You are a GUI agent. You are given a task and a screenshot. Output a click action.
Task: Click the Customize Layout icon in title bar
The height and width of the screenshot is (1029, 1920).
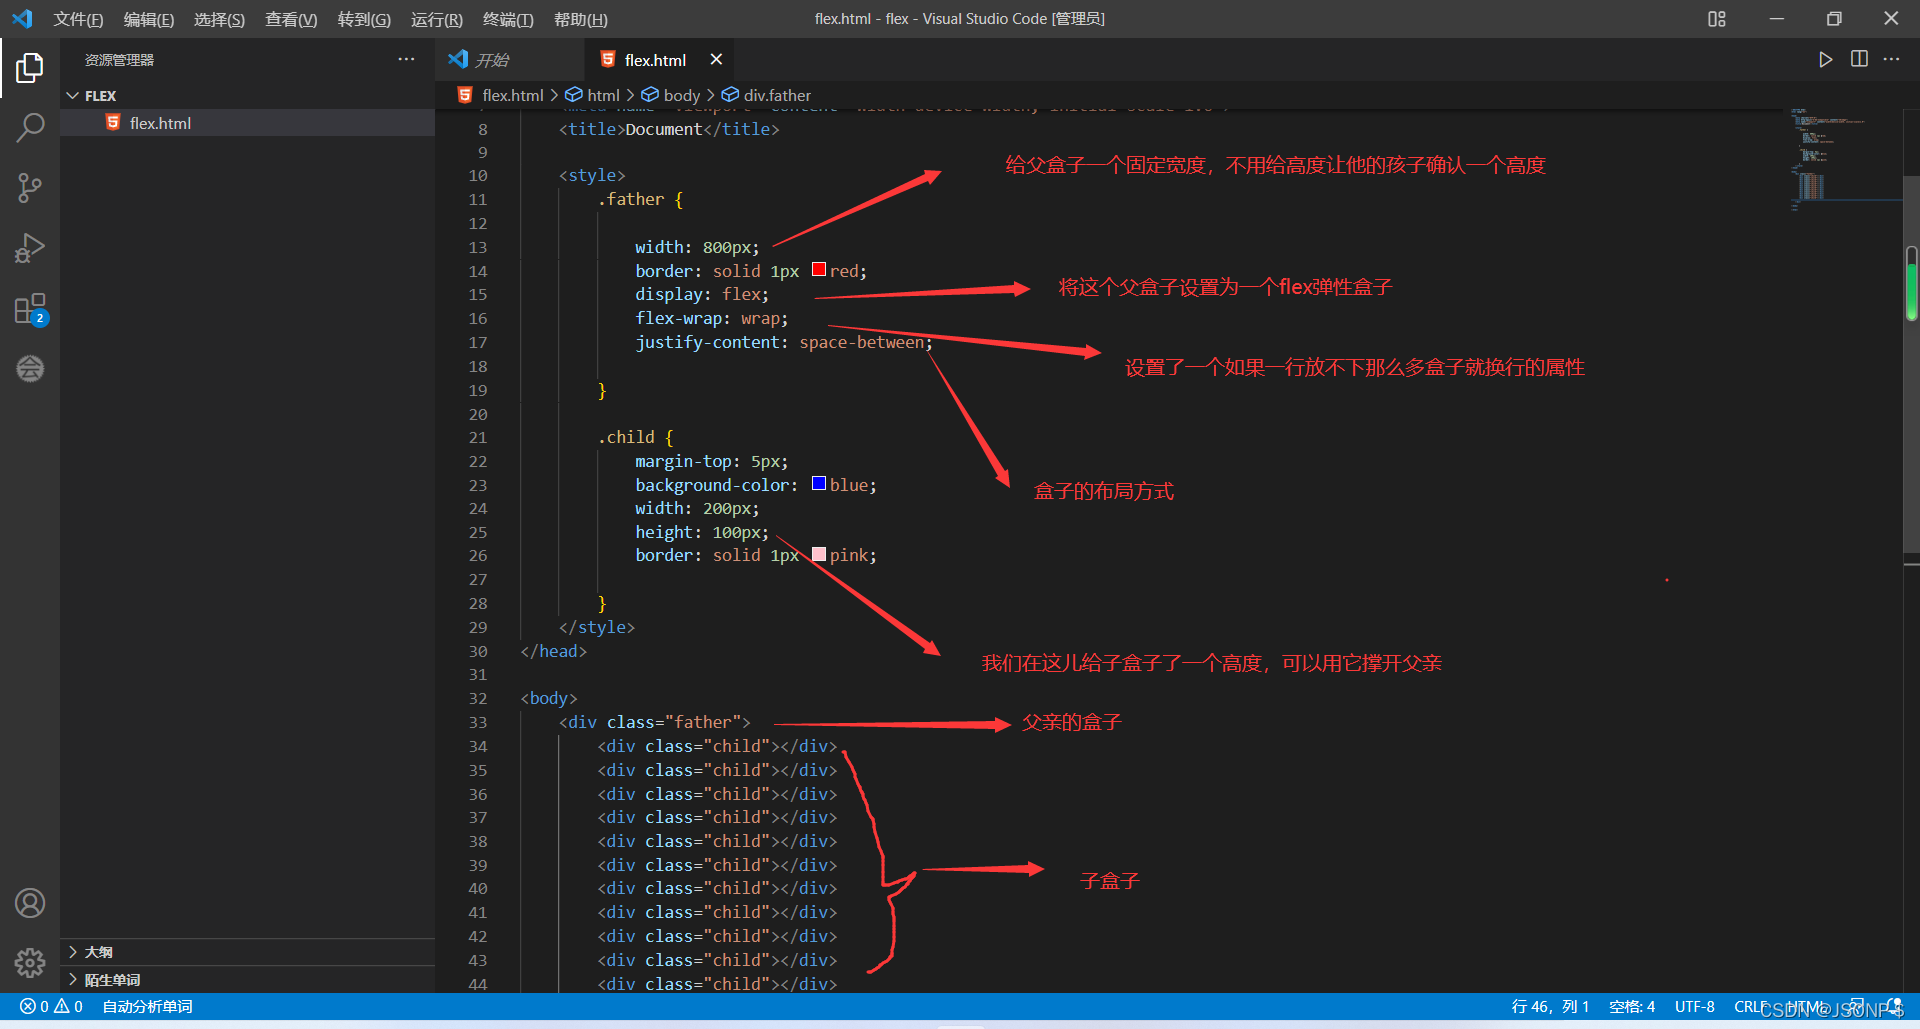[1717, 19]
